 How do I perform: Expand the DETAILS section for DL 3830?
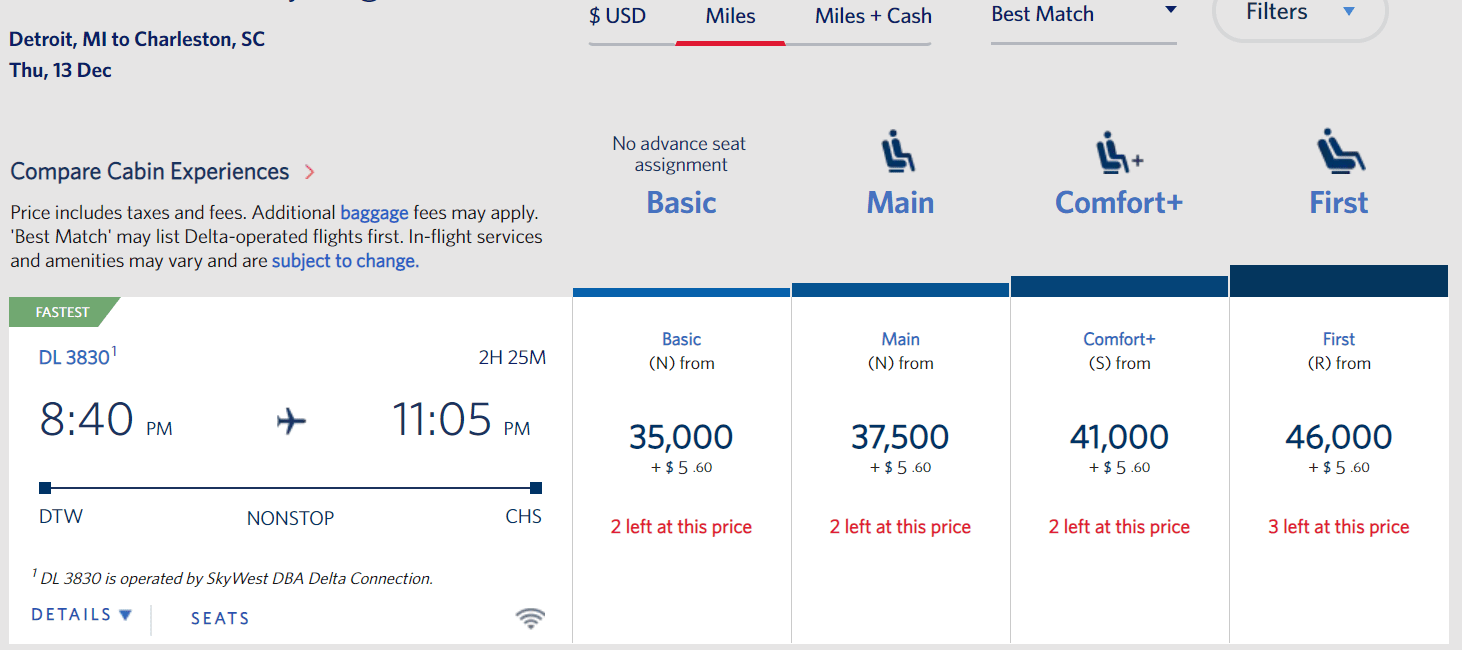pyautogui.click(x=80, y=614)
